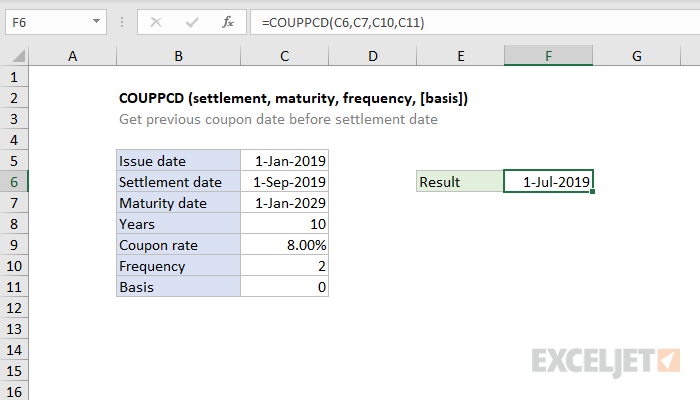Click the formula bar options dots handle
The height and width of the screenshot is (400, 700).
122,22
